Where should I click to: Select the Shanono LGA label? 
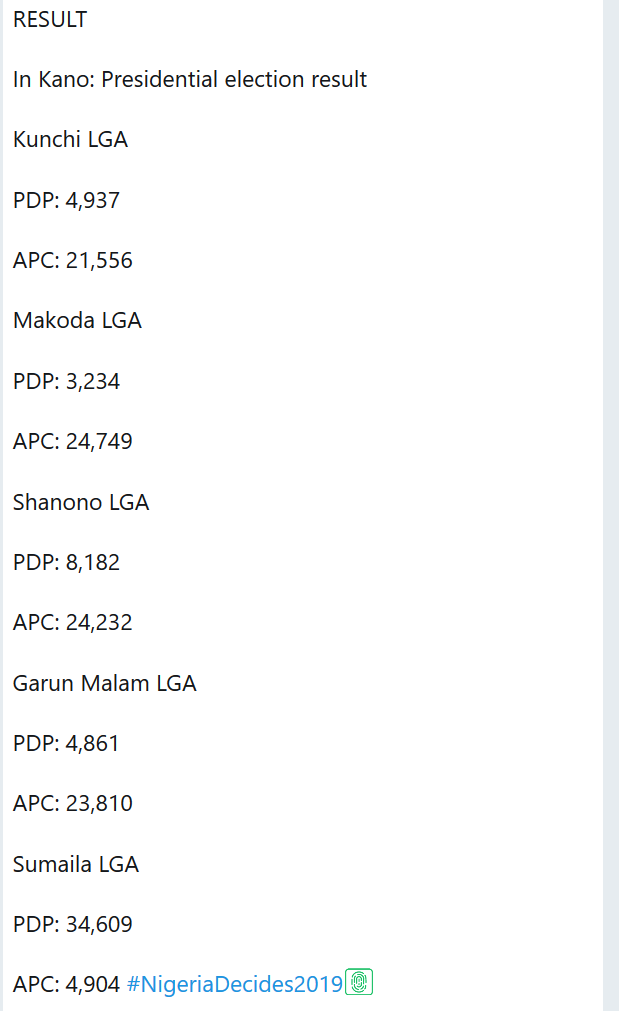[x=81, y=502]
